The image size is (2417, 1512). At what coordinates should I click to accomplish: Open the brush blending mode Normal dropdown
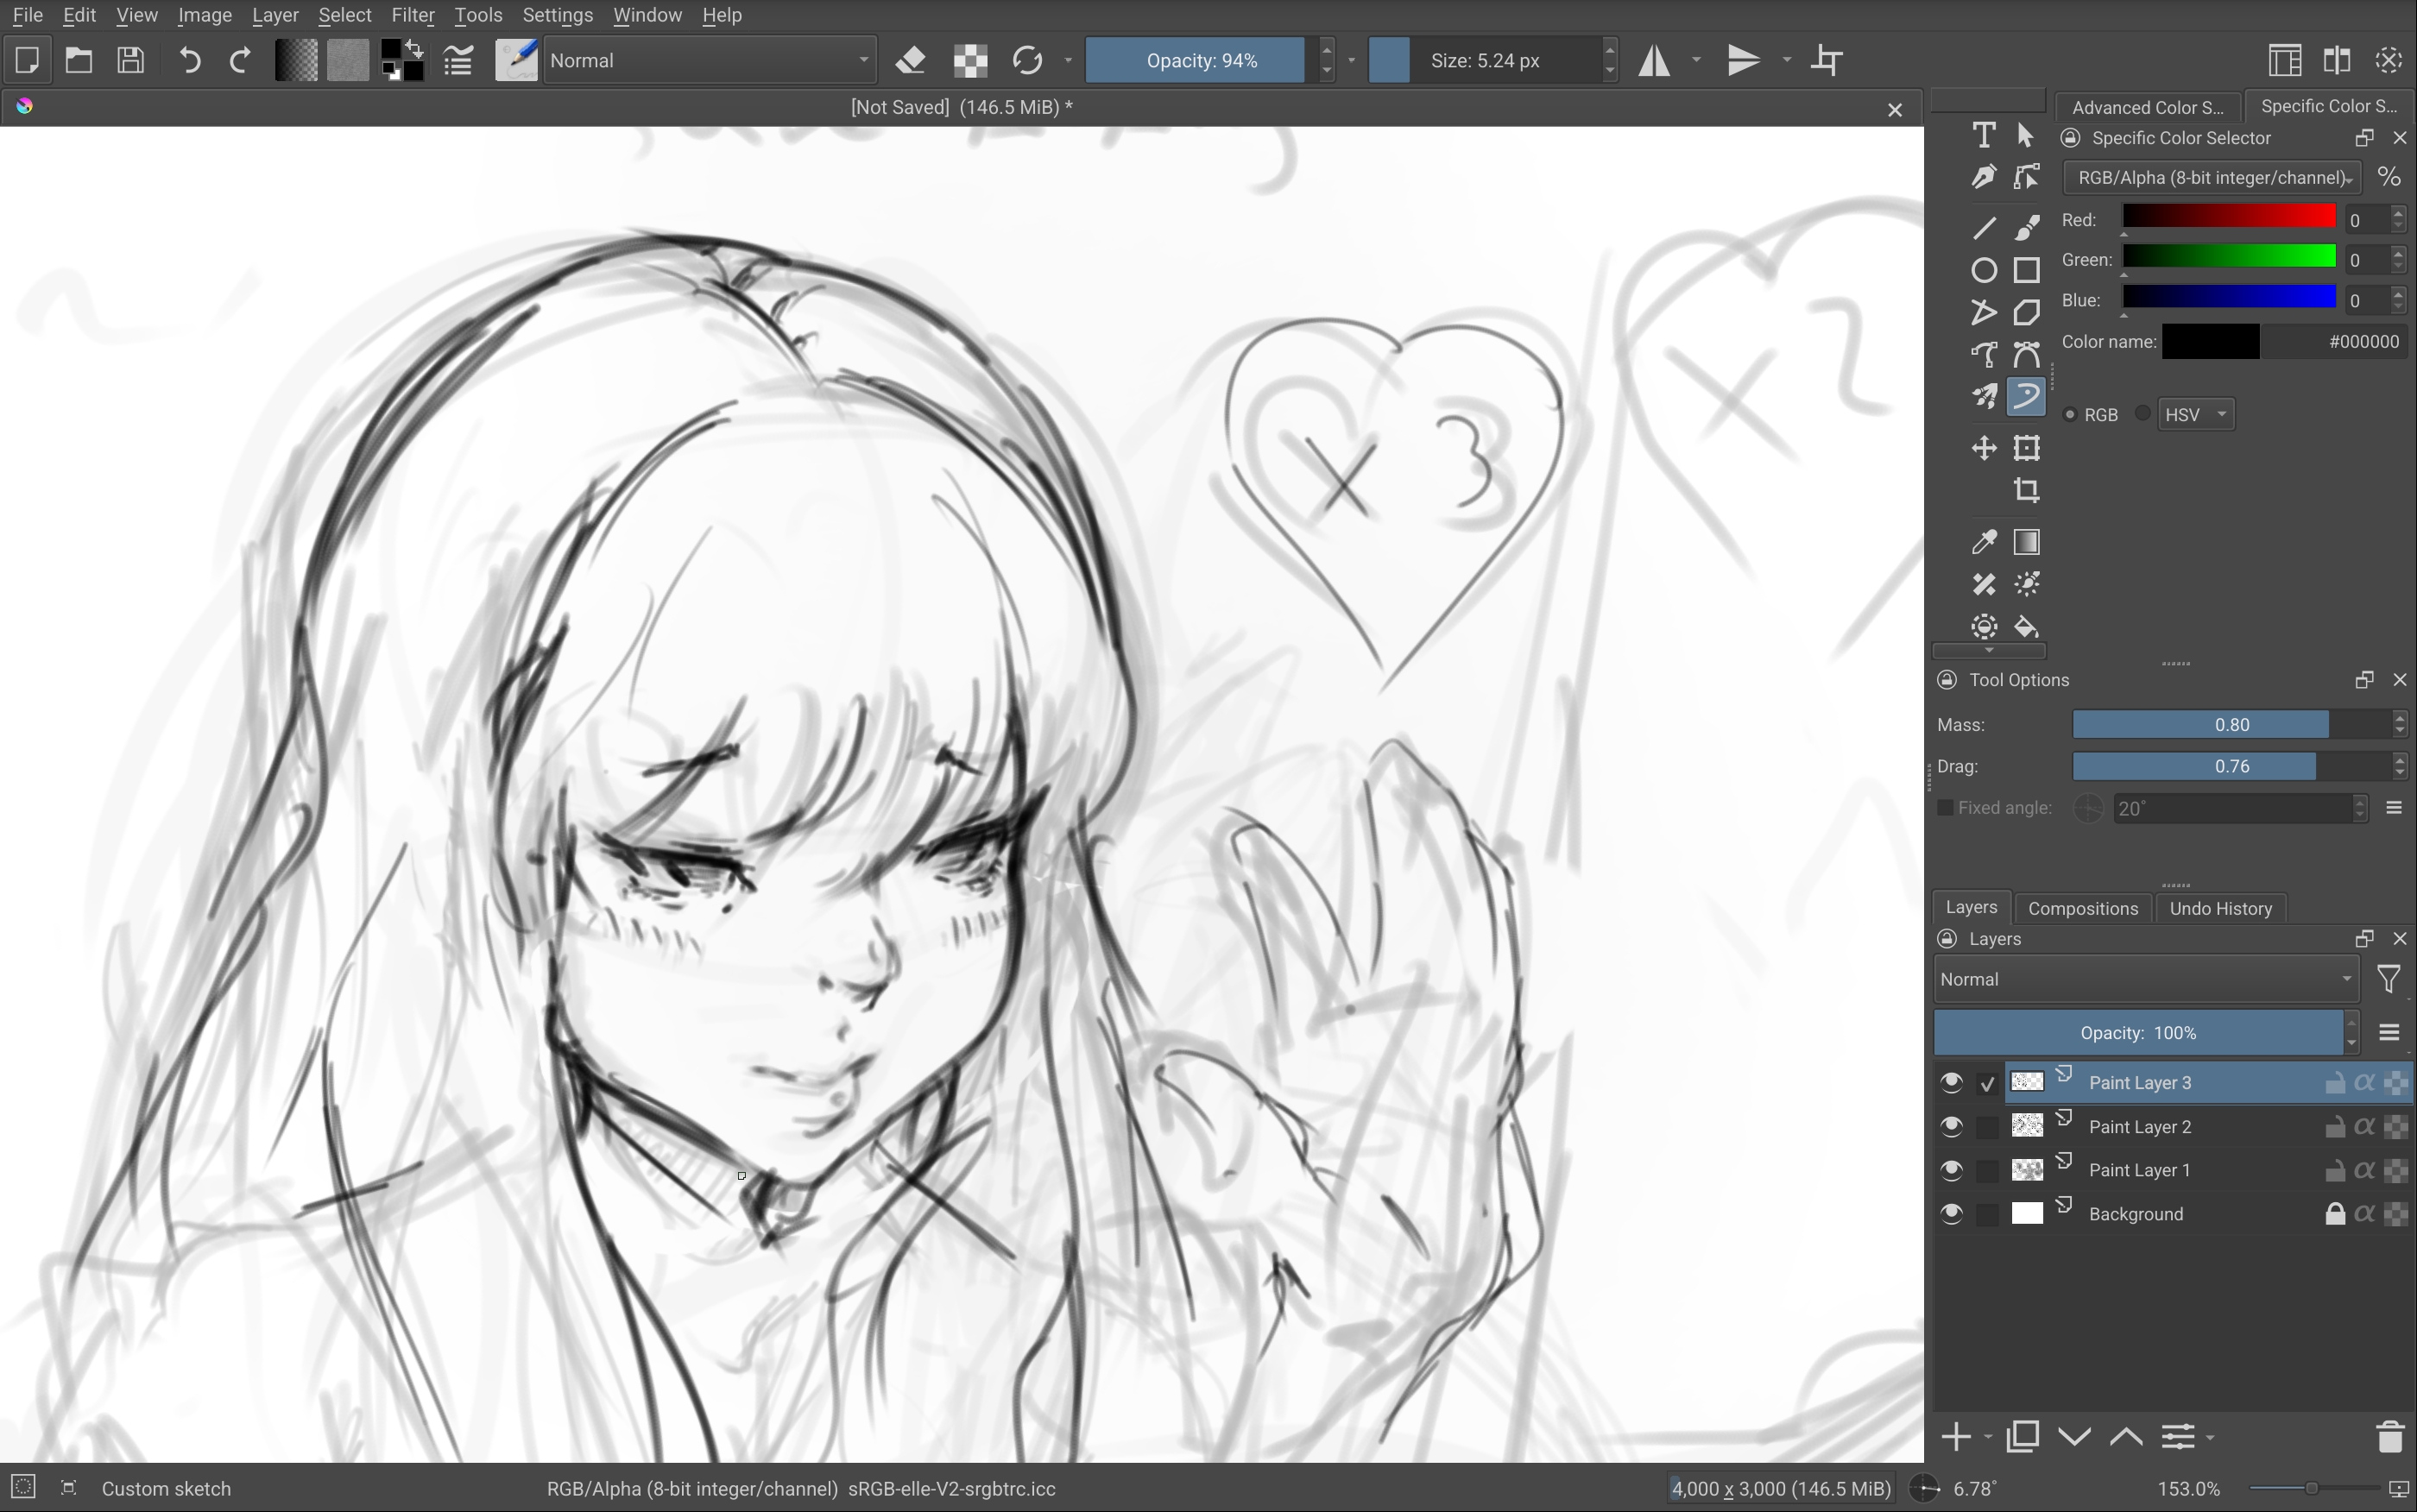(710, 60)
